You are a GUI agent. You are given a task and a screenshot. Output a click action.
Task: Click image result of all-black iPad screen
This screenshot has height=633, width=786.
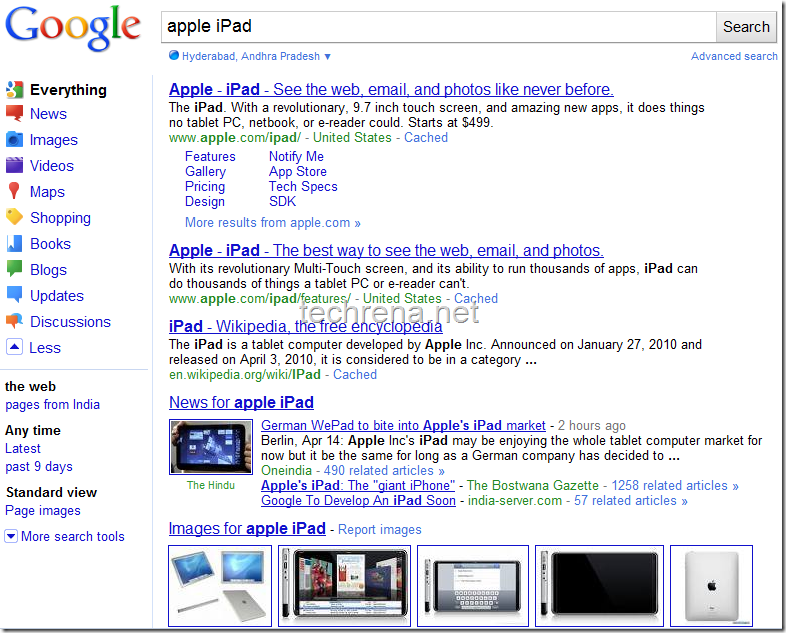600,586
